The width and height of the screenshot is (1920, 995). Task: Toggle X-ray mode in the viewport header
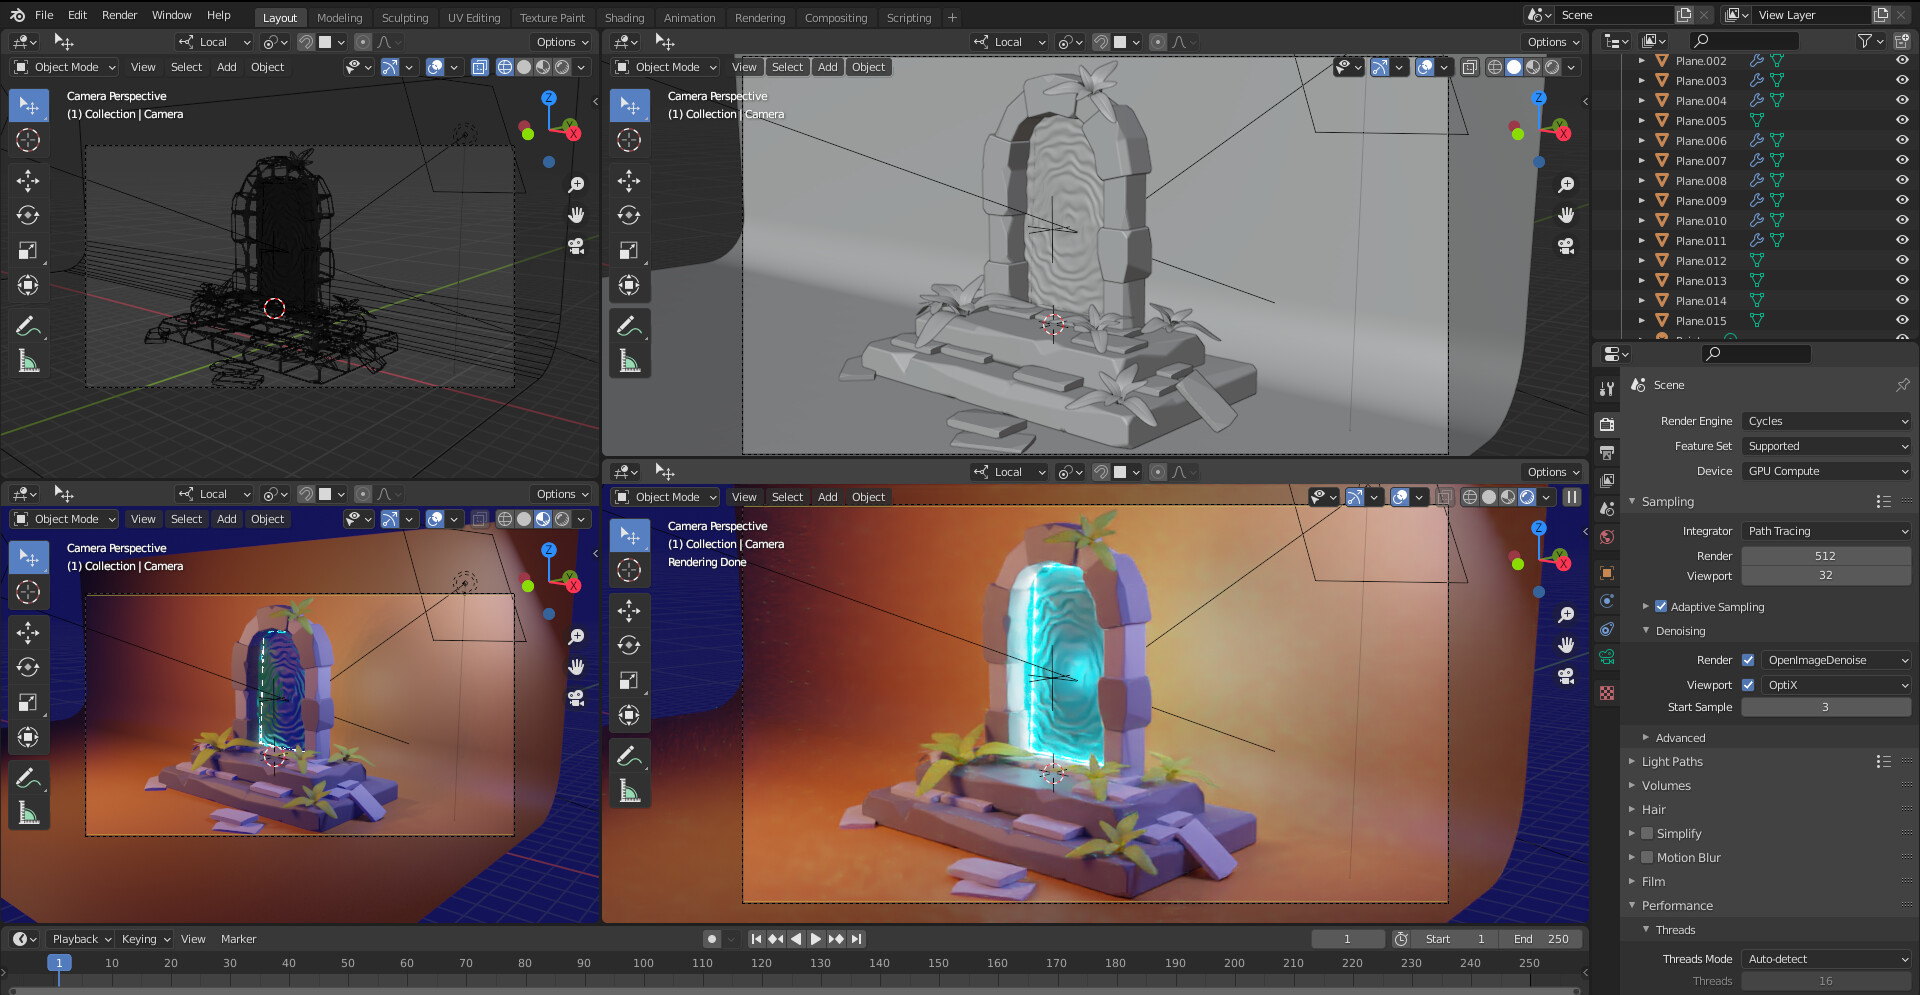pos(1469,66)
